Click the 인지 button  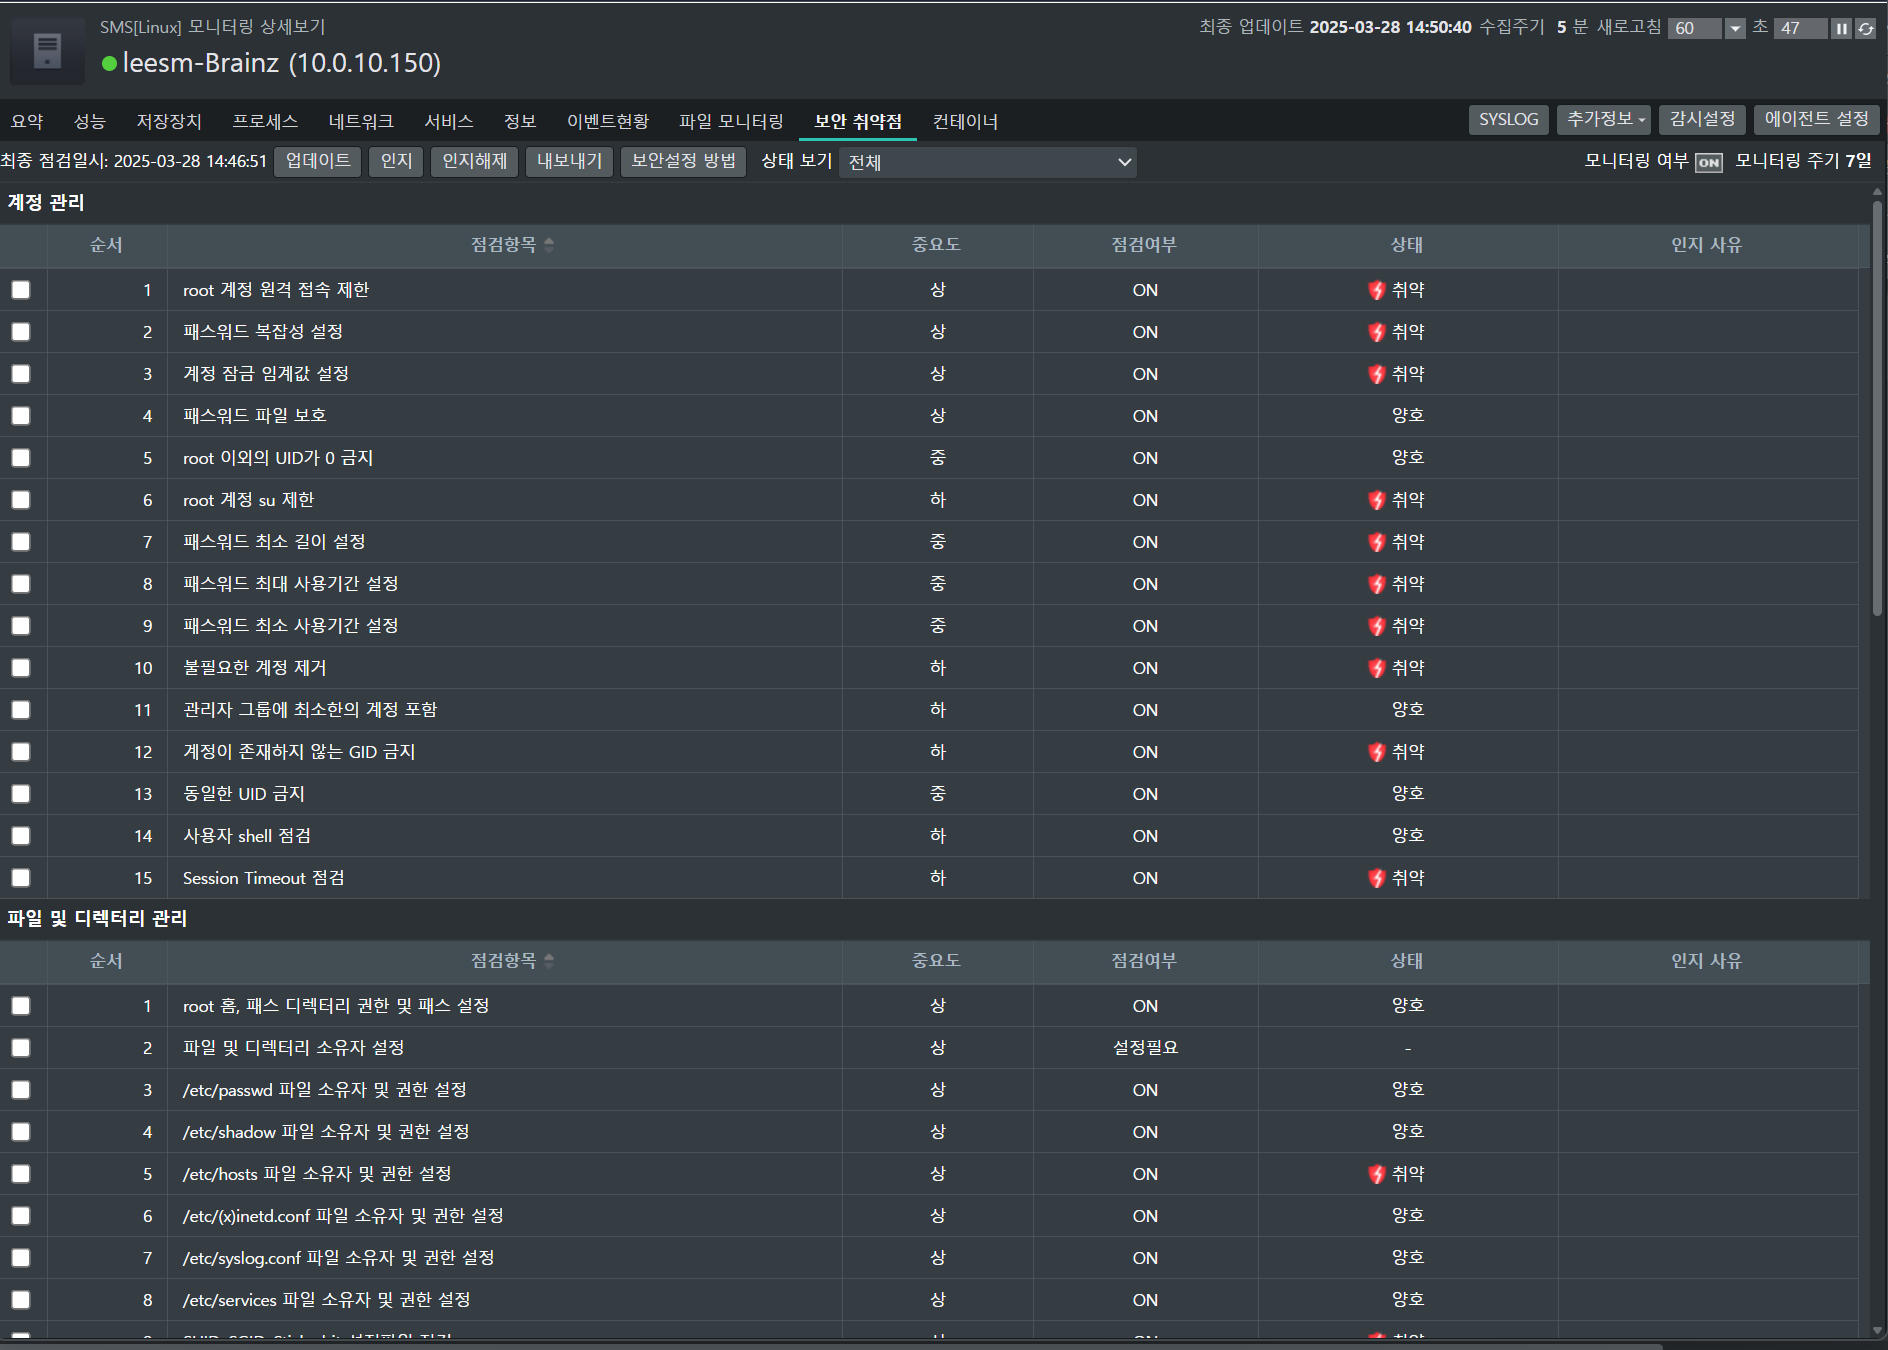point(396,161)
